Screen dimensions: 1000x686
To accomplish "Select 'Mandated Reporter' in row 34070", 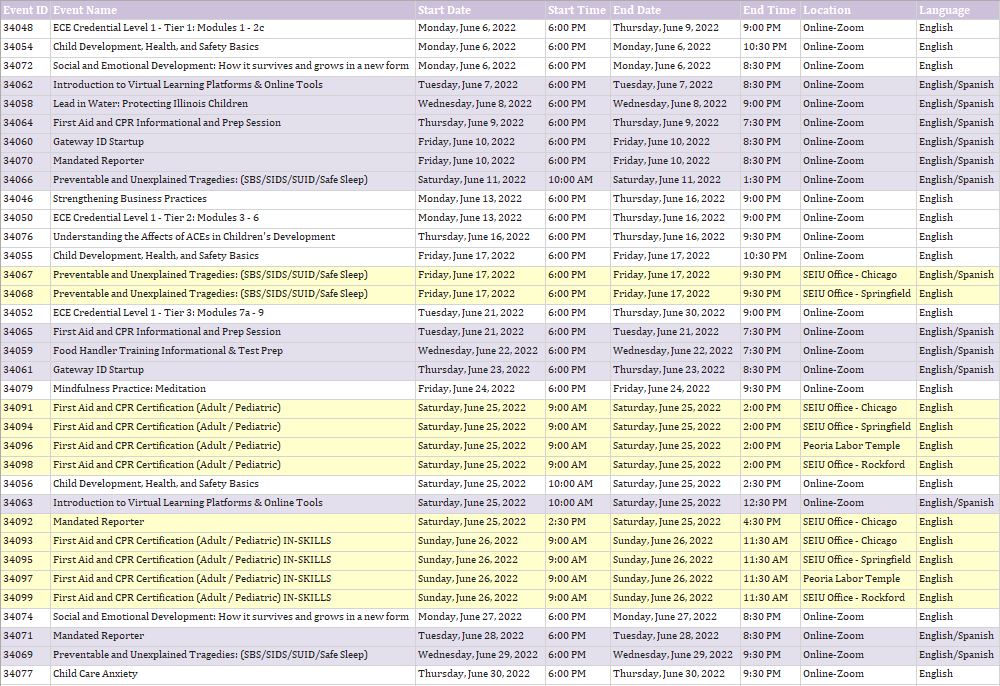I will (98, 161).
